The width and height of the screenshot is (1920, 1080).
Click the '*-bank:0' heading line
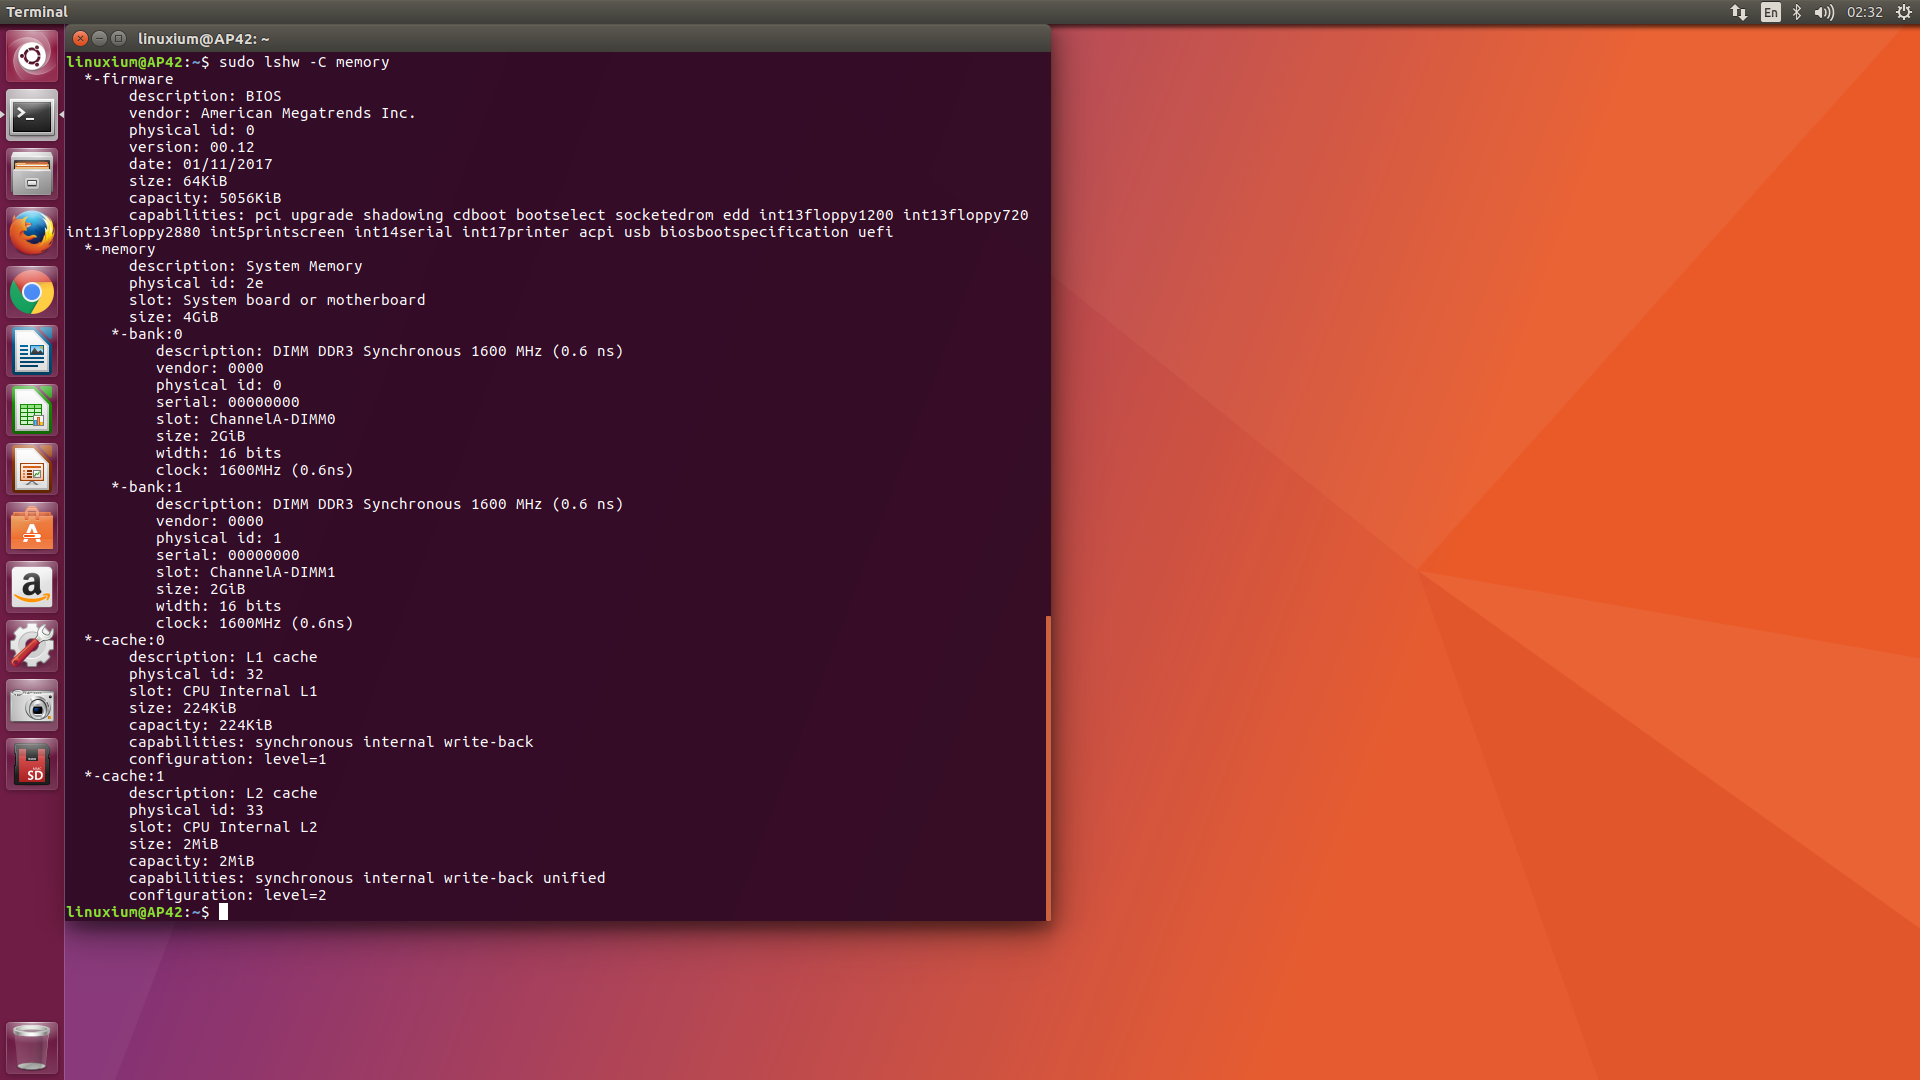pyautogui.click(x=147, y=334)
